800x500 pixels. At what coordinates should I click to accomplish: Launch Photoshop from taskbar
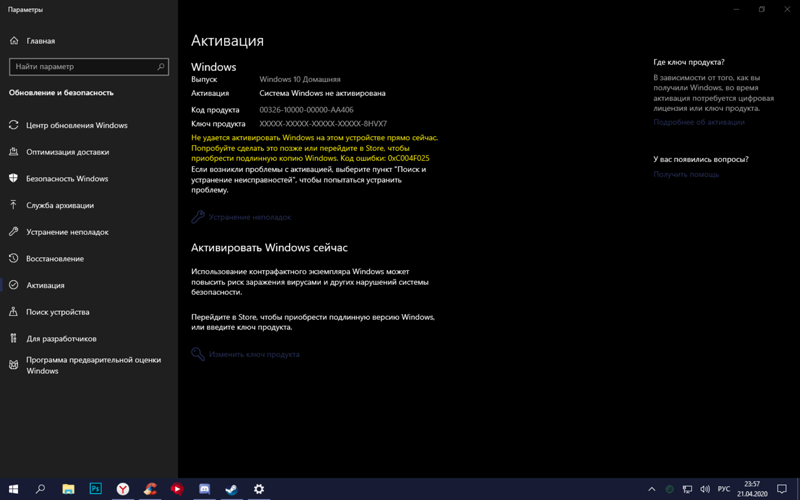coord(95,489)
